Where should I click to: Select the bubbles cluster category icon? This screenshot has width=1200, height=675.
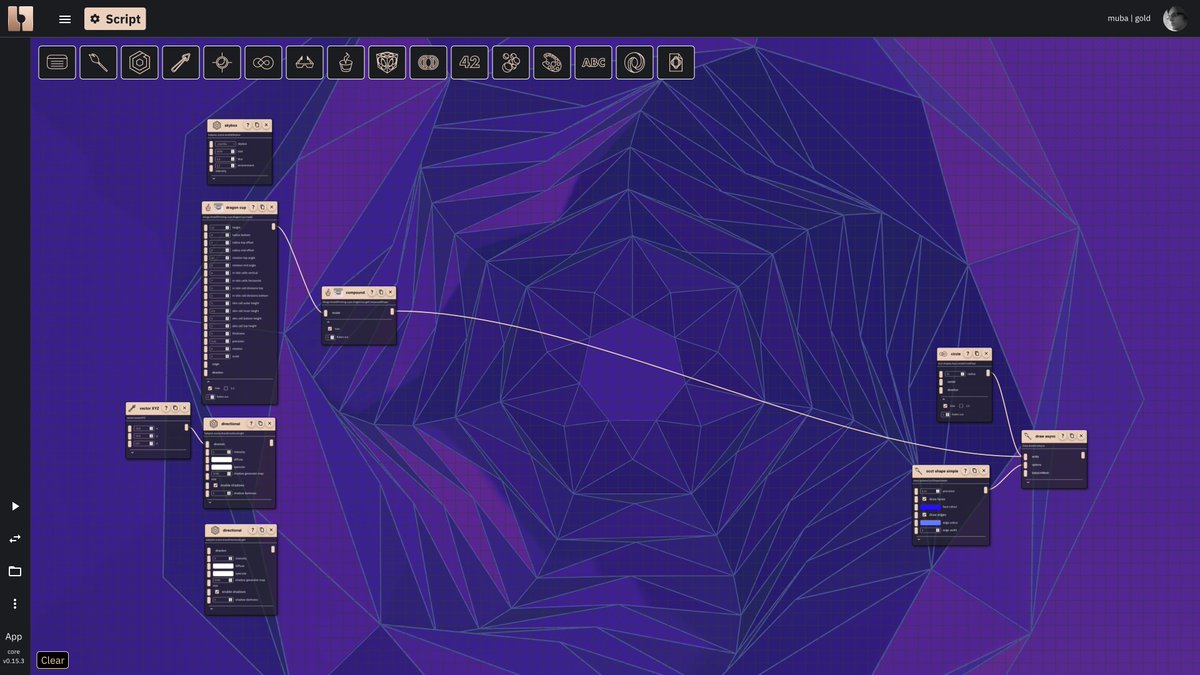coord(511,62)
